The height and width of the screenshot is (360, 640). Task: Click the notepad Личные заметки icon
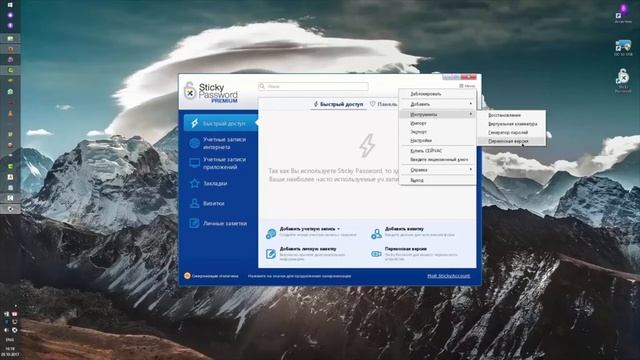195,223
